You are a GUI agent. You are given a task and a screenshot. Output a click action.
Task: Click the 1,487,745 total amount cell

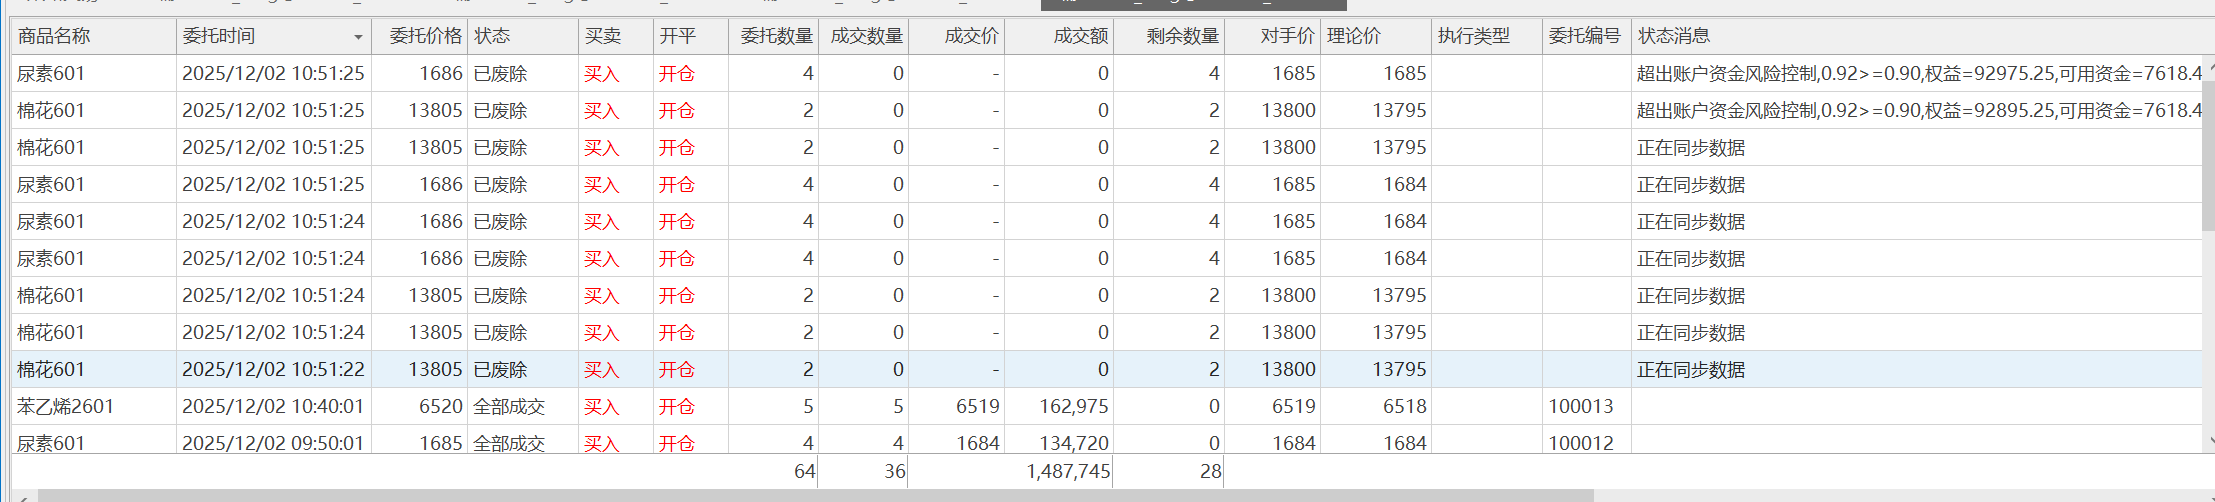tap(1067, 471)
